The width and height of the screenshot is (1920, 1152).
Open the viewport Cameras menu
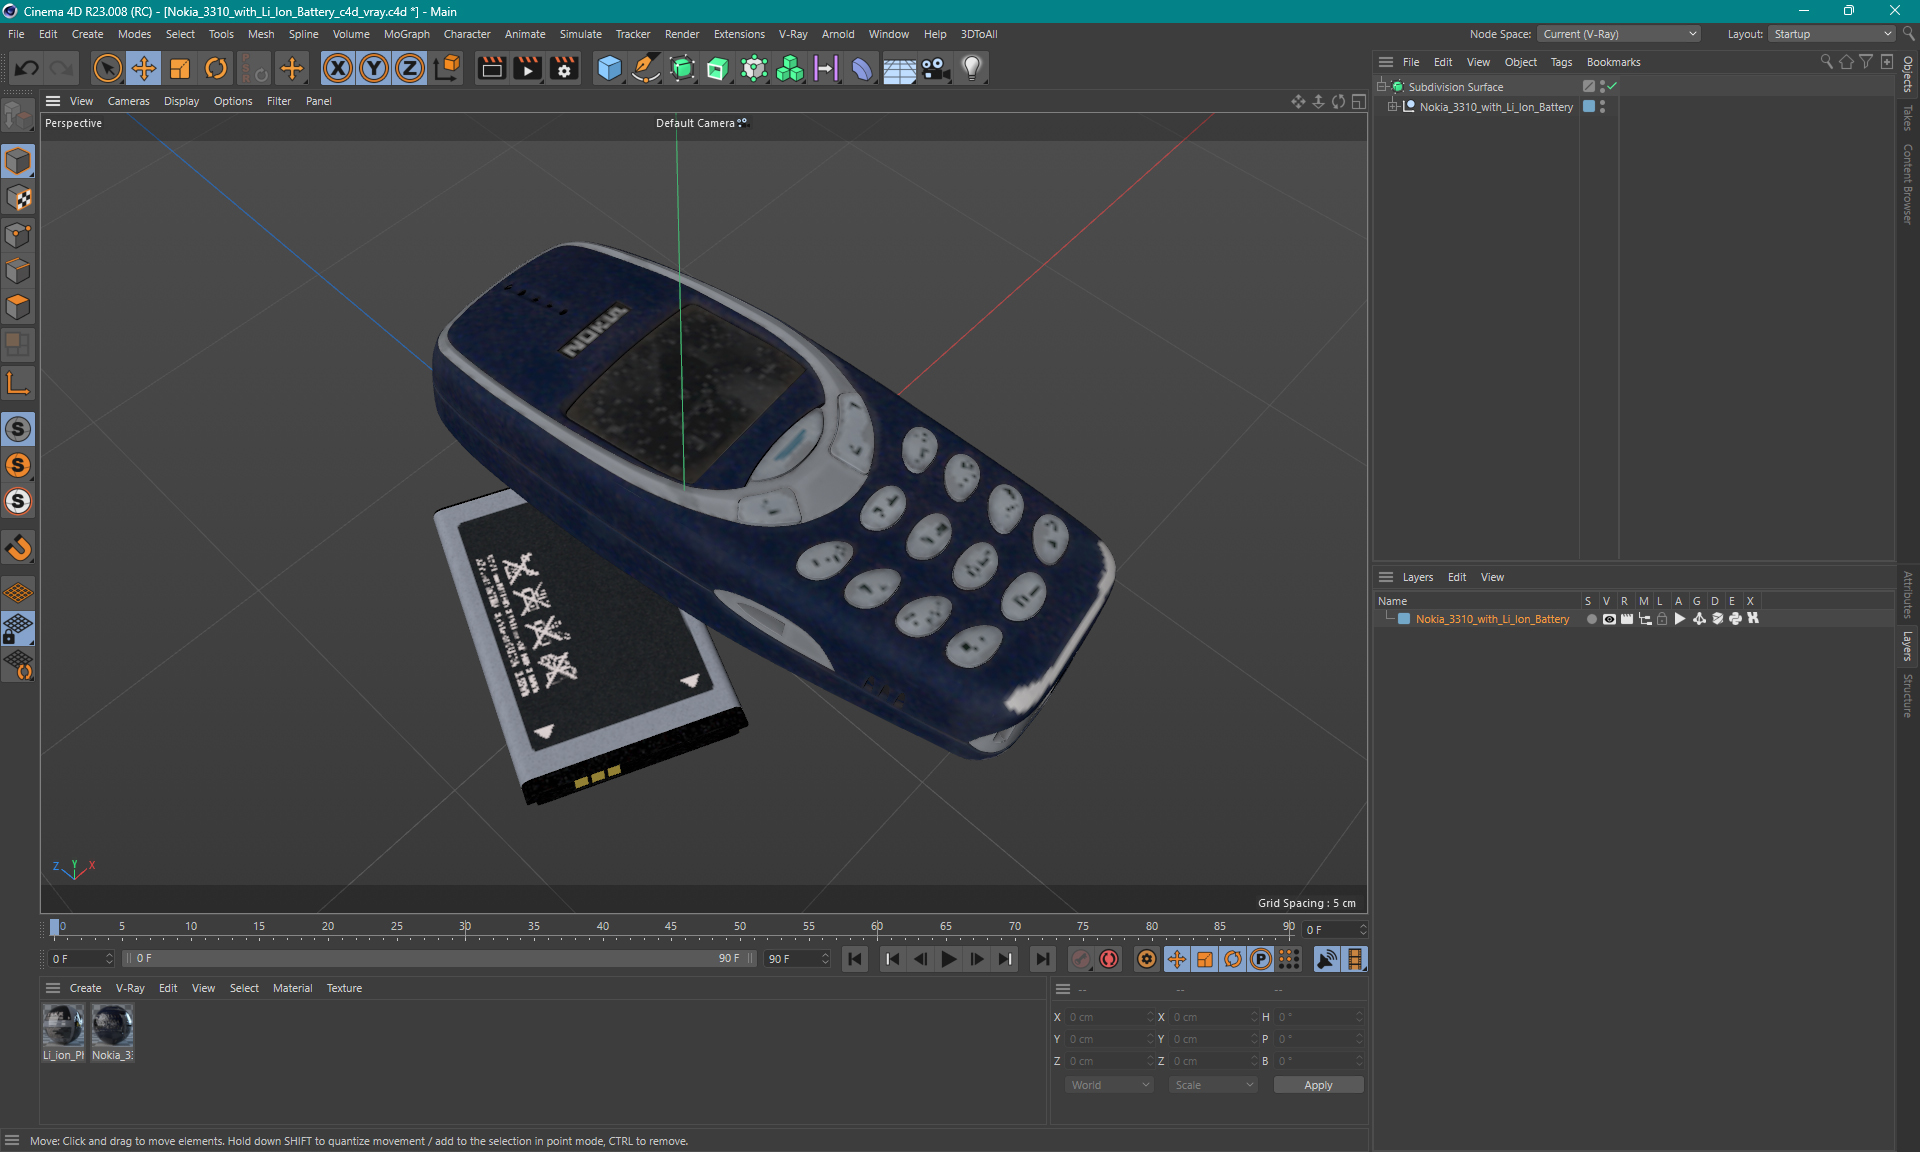(x=128, y=101)
